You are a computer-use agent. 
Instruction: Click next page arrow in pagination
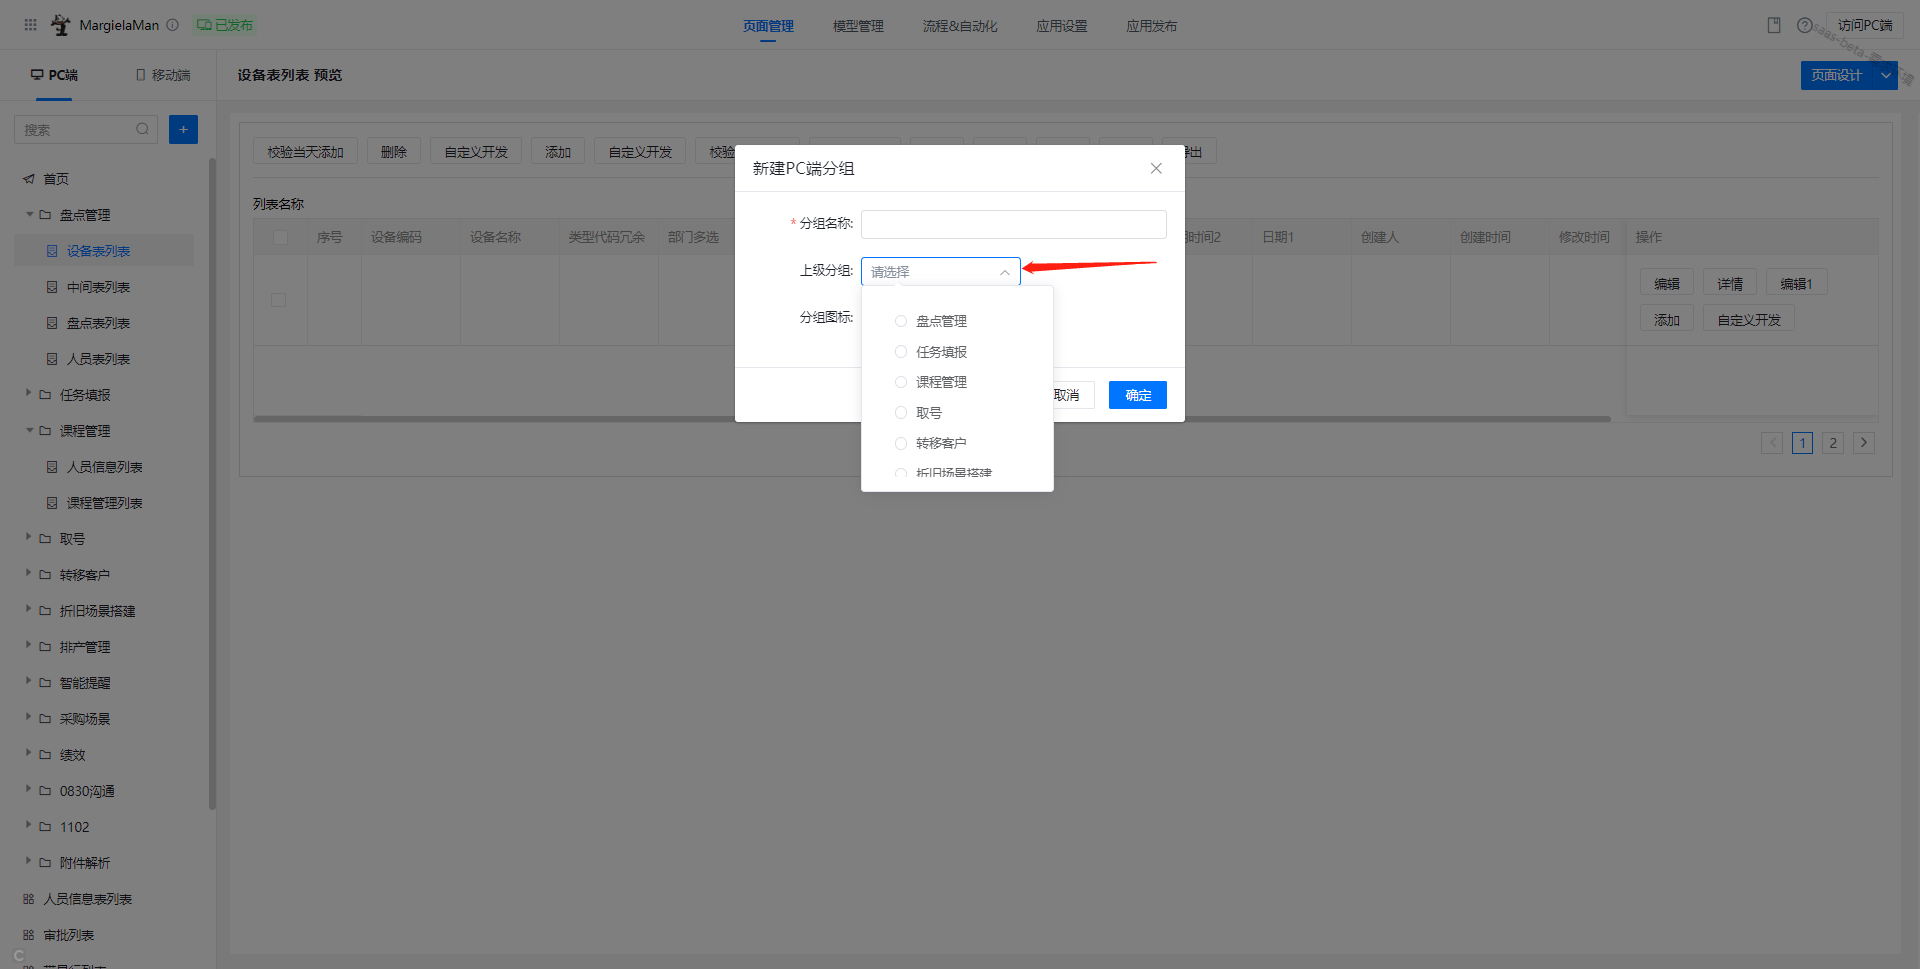click(x=1864, y=443)
